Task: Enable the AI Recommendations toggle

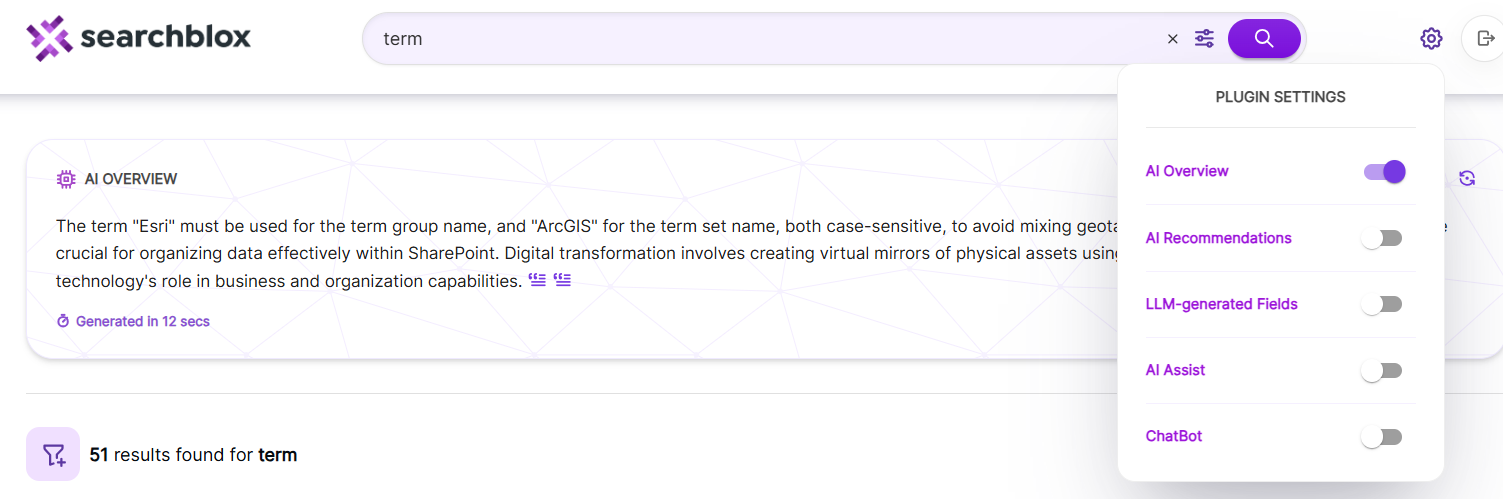Action: (x=1382, y=238)
